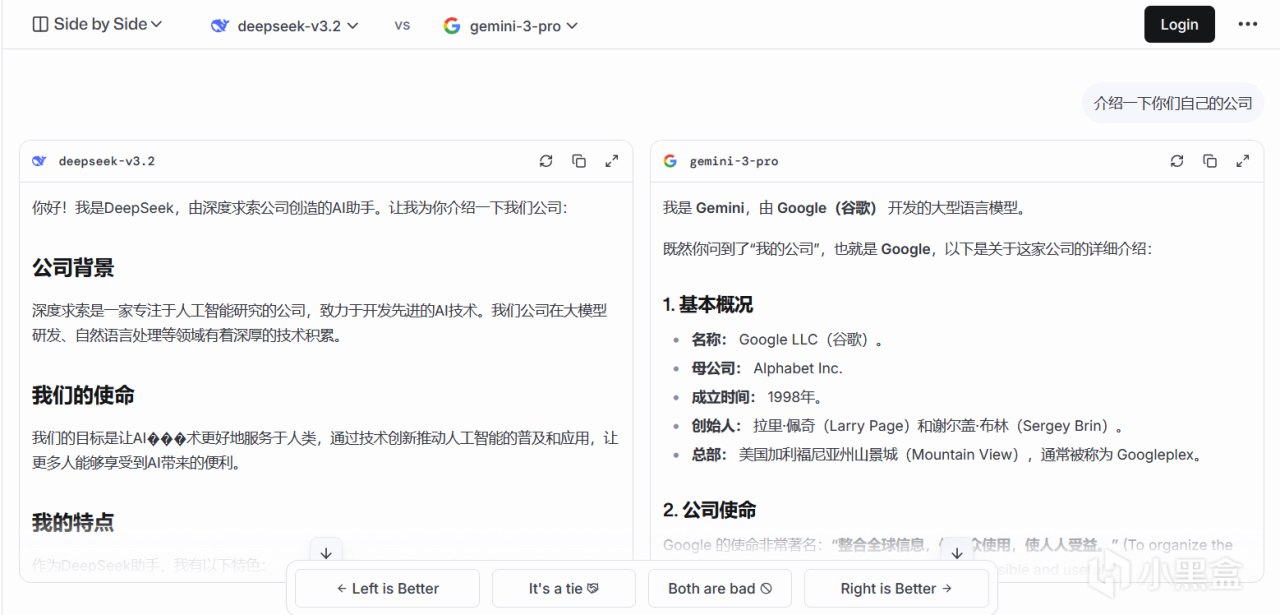The width and height of the screenshot is (1280, 615).
Task: Click the 母公司 Alphabet Inc. bullet line
Action: coord(767,368)
